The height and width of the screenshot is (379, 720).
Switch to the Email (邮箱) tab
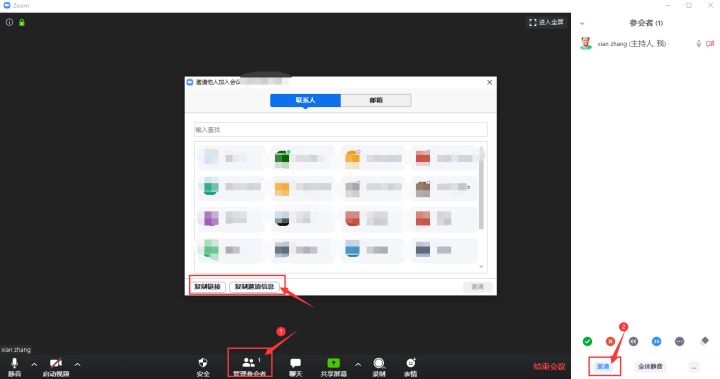[x=376, y=100]
